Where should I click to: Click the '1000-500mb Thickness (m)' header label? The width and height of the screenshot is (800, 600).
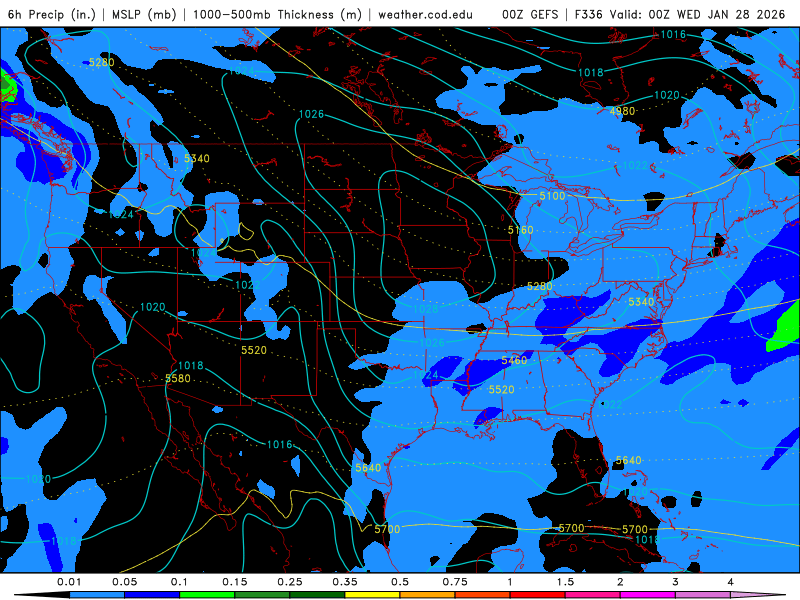coord(277,14)
